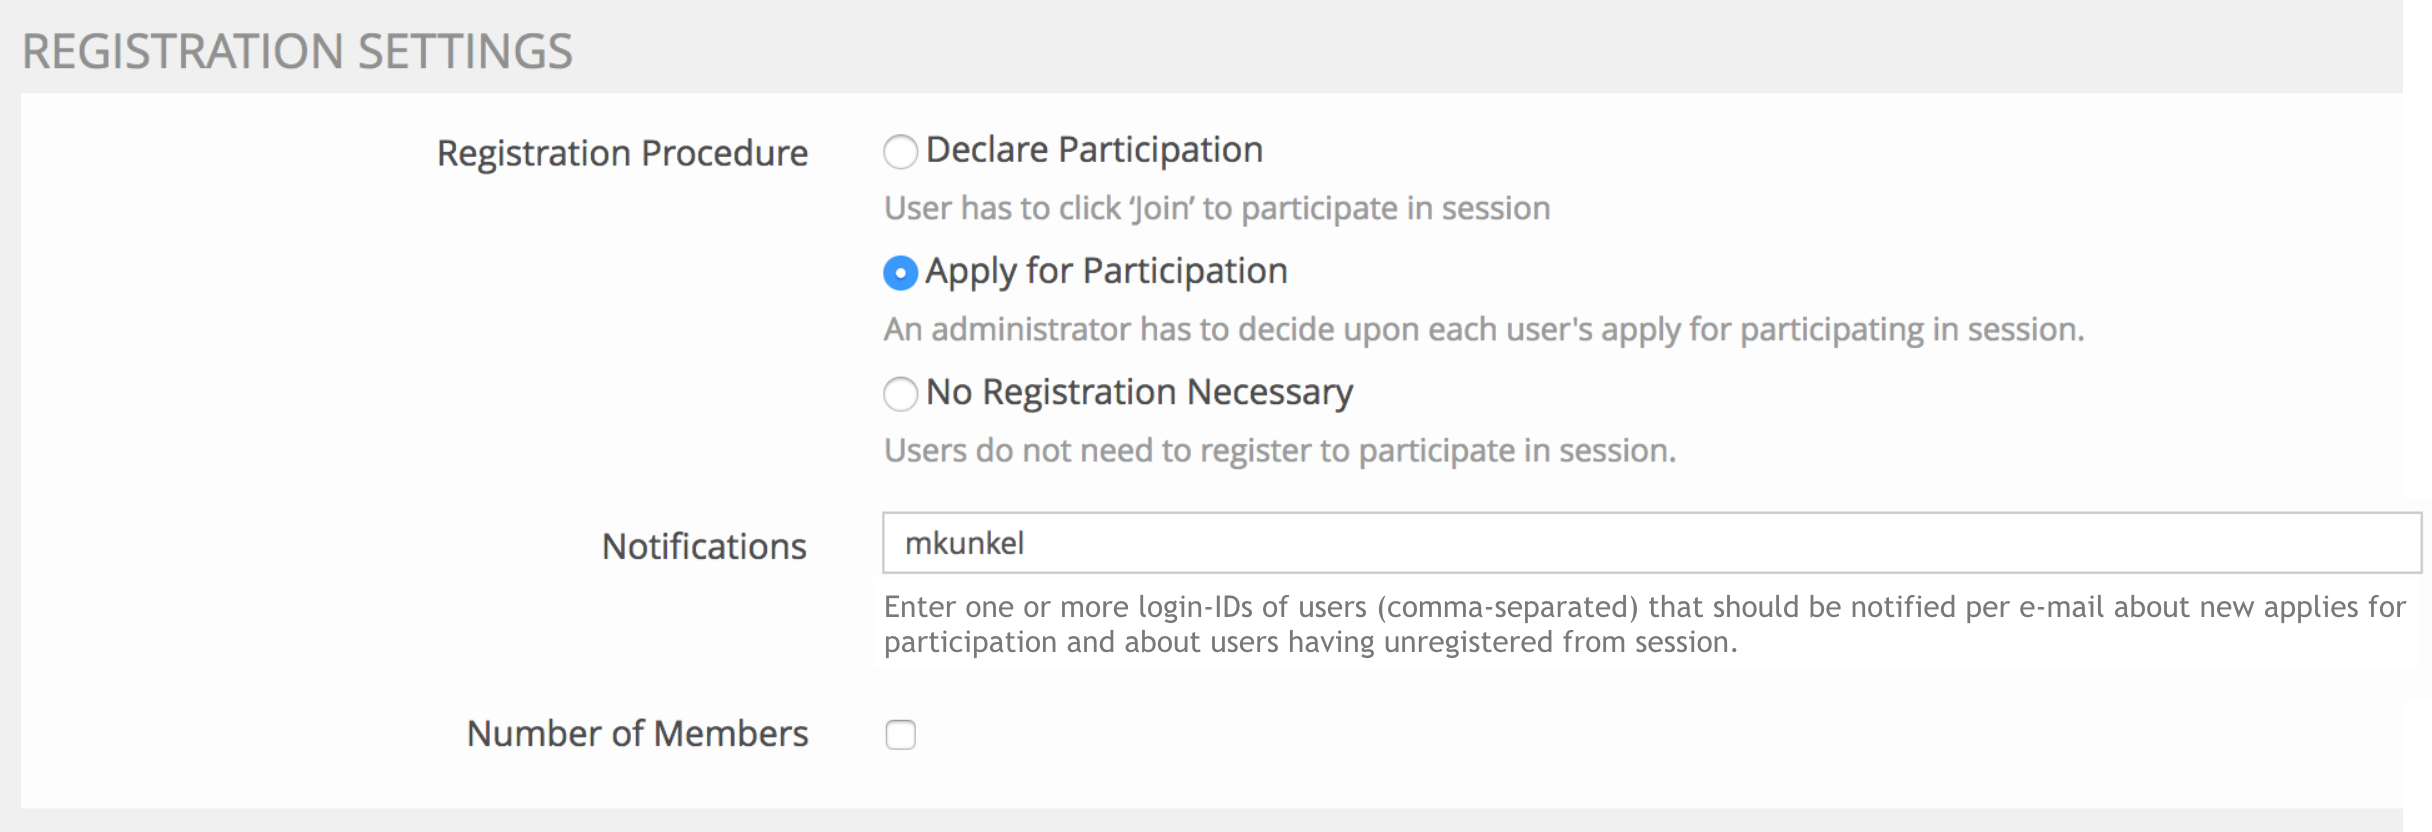Viewport: 2432px width, 832px height.
Task: Click the 'Number of Members' field label
Action: tap(637, 734)
